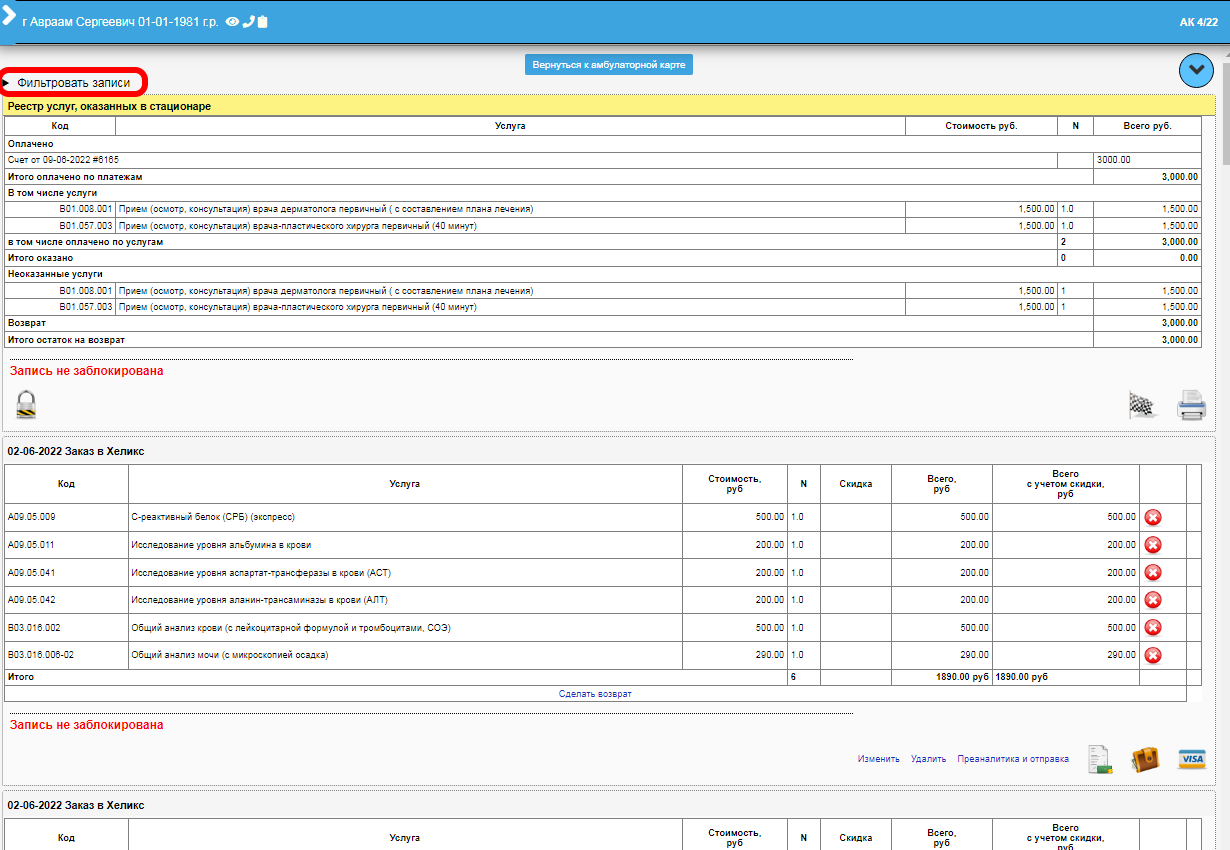1230x850 pixels.
Task: Click the brown wallet payment icon
Action: point(1145,759)
